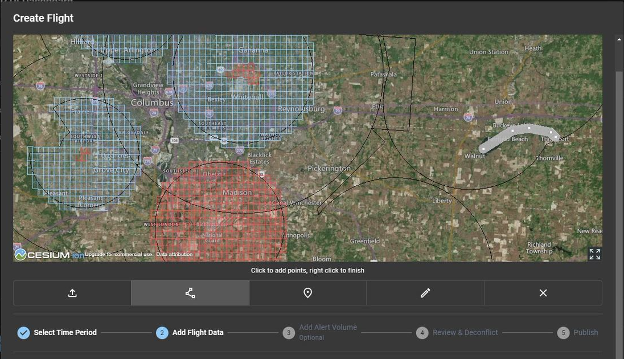Click the white flight path start point near Walnut

click(x=483, y=150)
